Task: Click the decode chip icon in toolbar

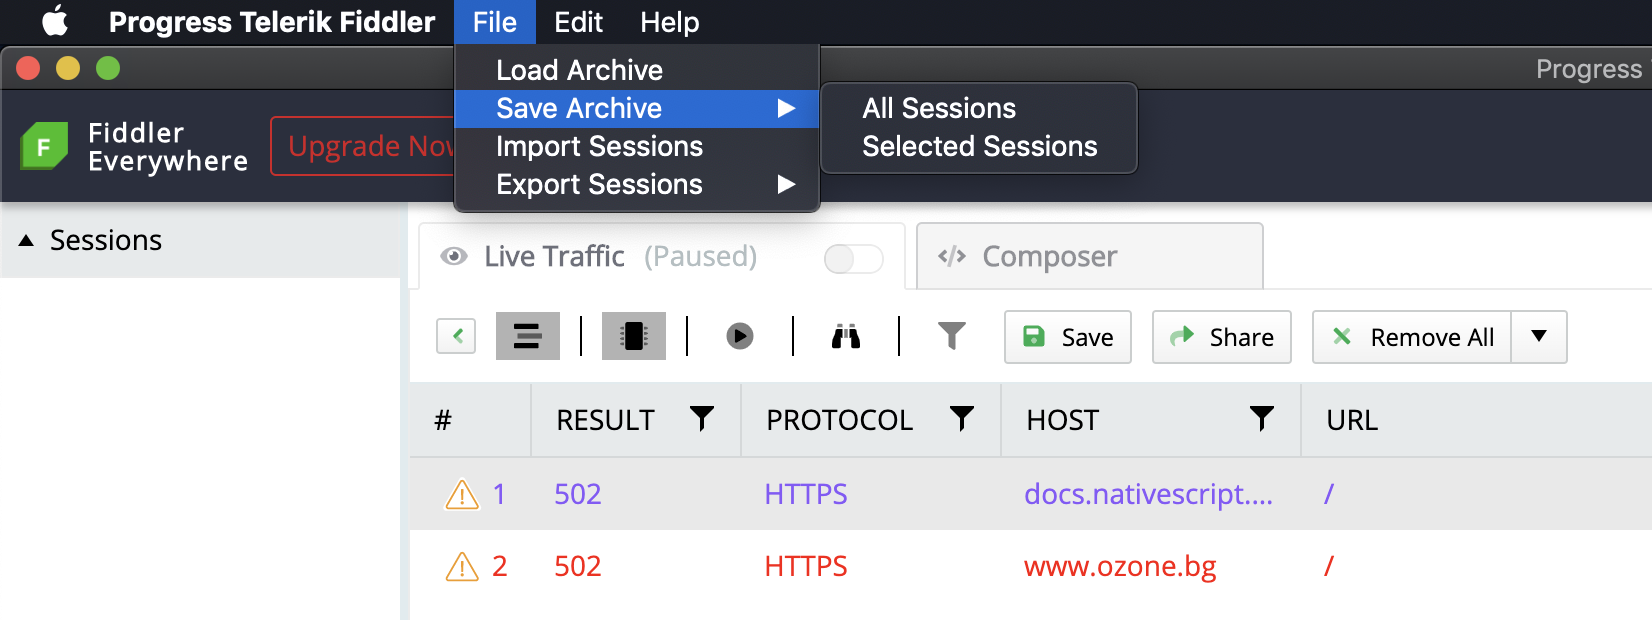Action: pyautogui.click(x=633, y=336)
